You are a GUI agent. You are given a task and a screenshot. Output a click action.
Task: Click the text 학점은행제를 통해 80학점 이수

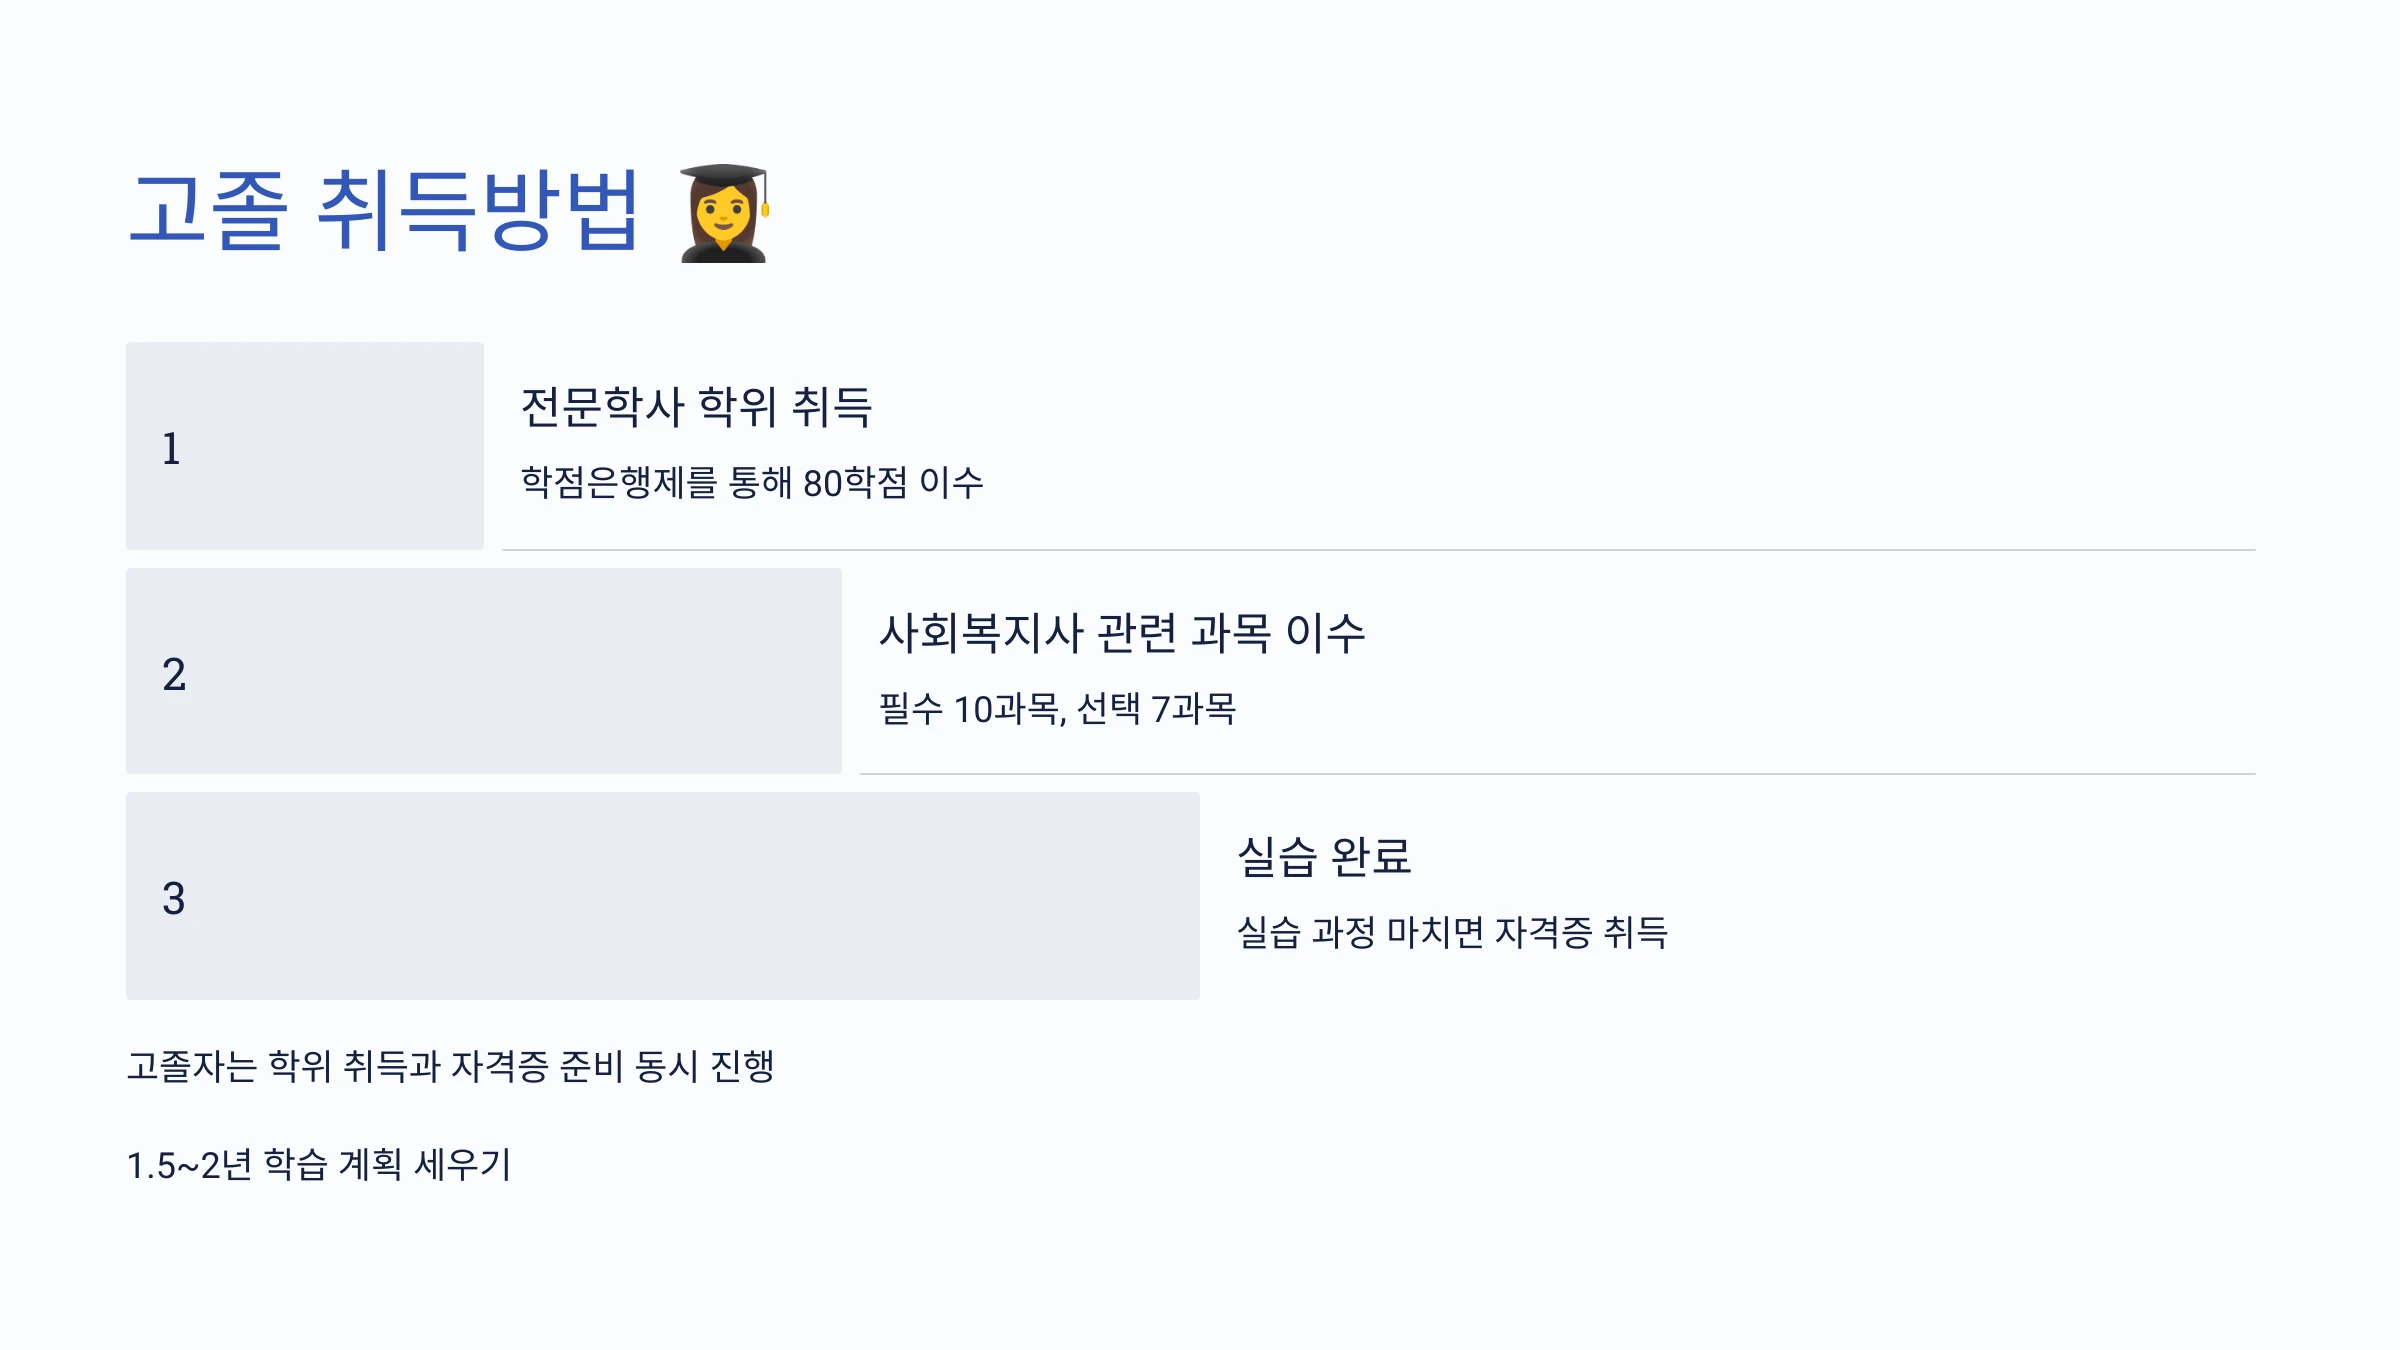[x=752, y=483]
